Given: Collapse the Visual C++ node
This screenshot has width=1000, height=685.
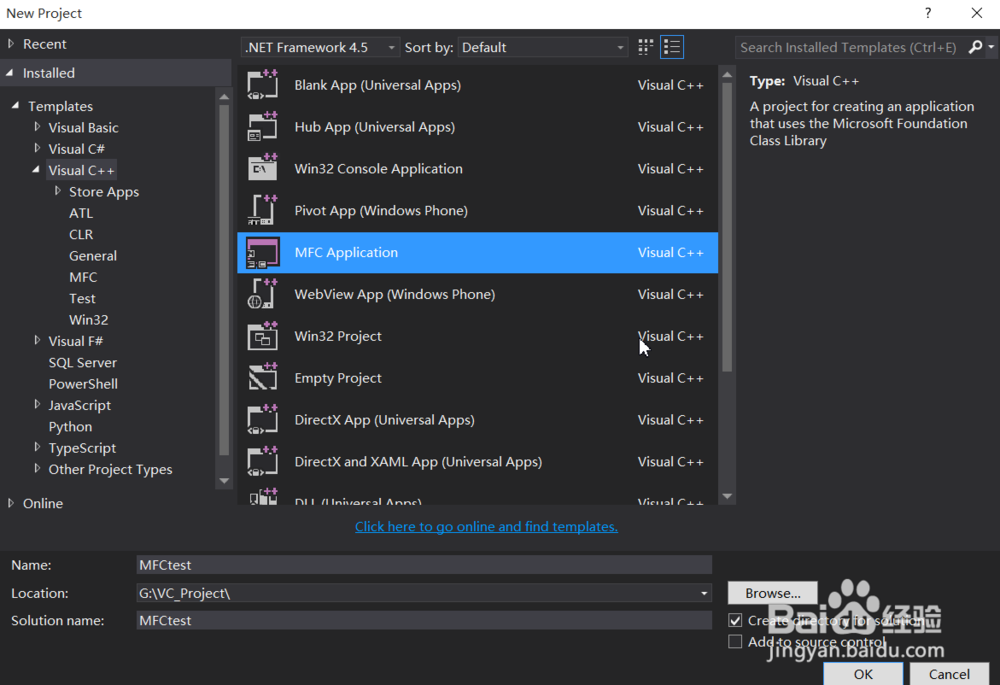Looking at the screenshot, I should pos(36,170).
